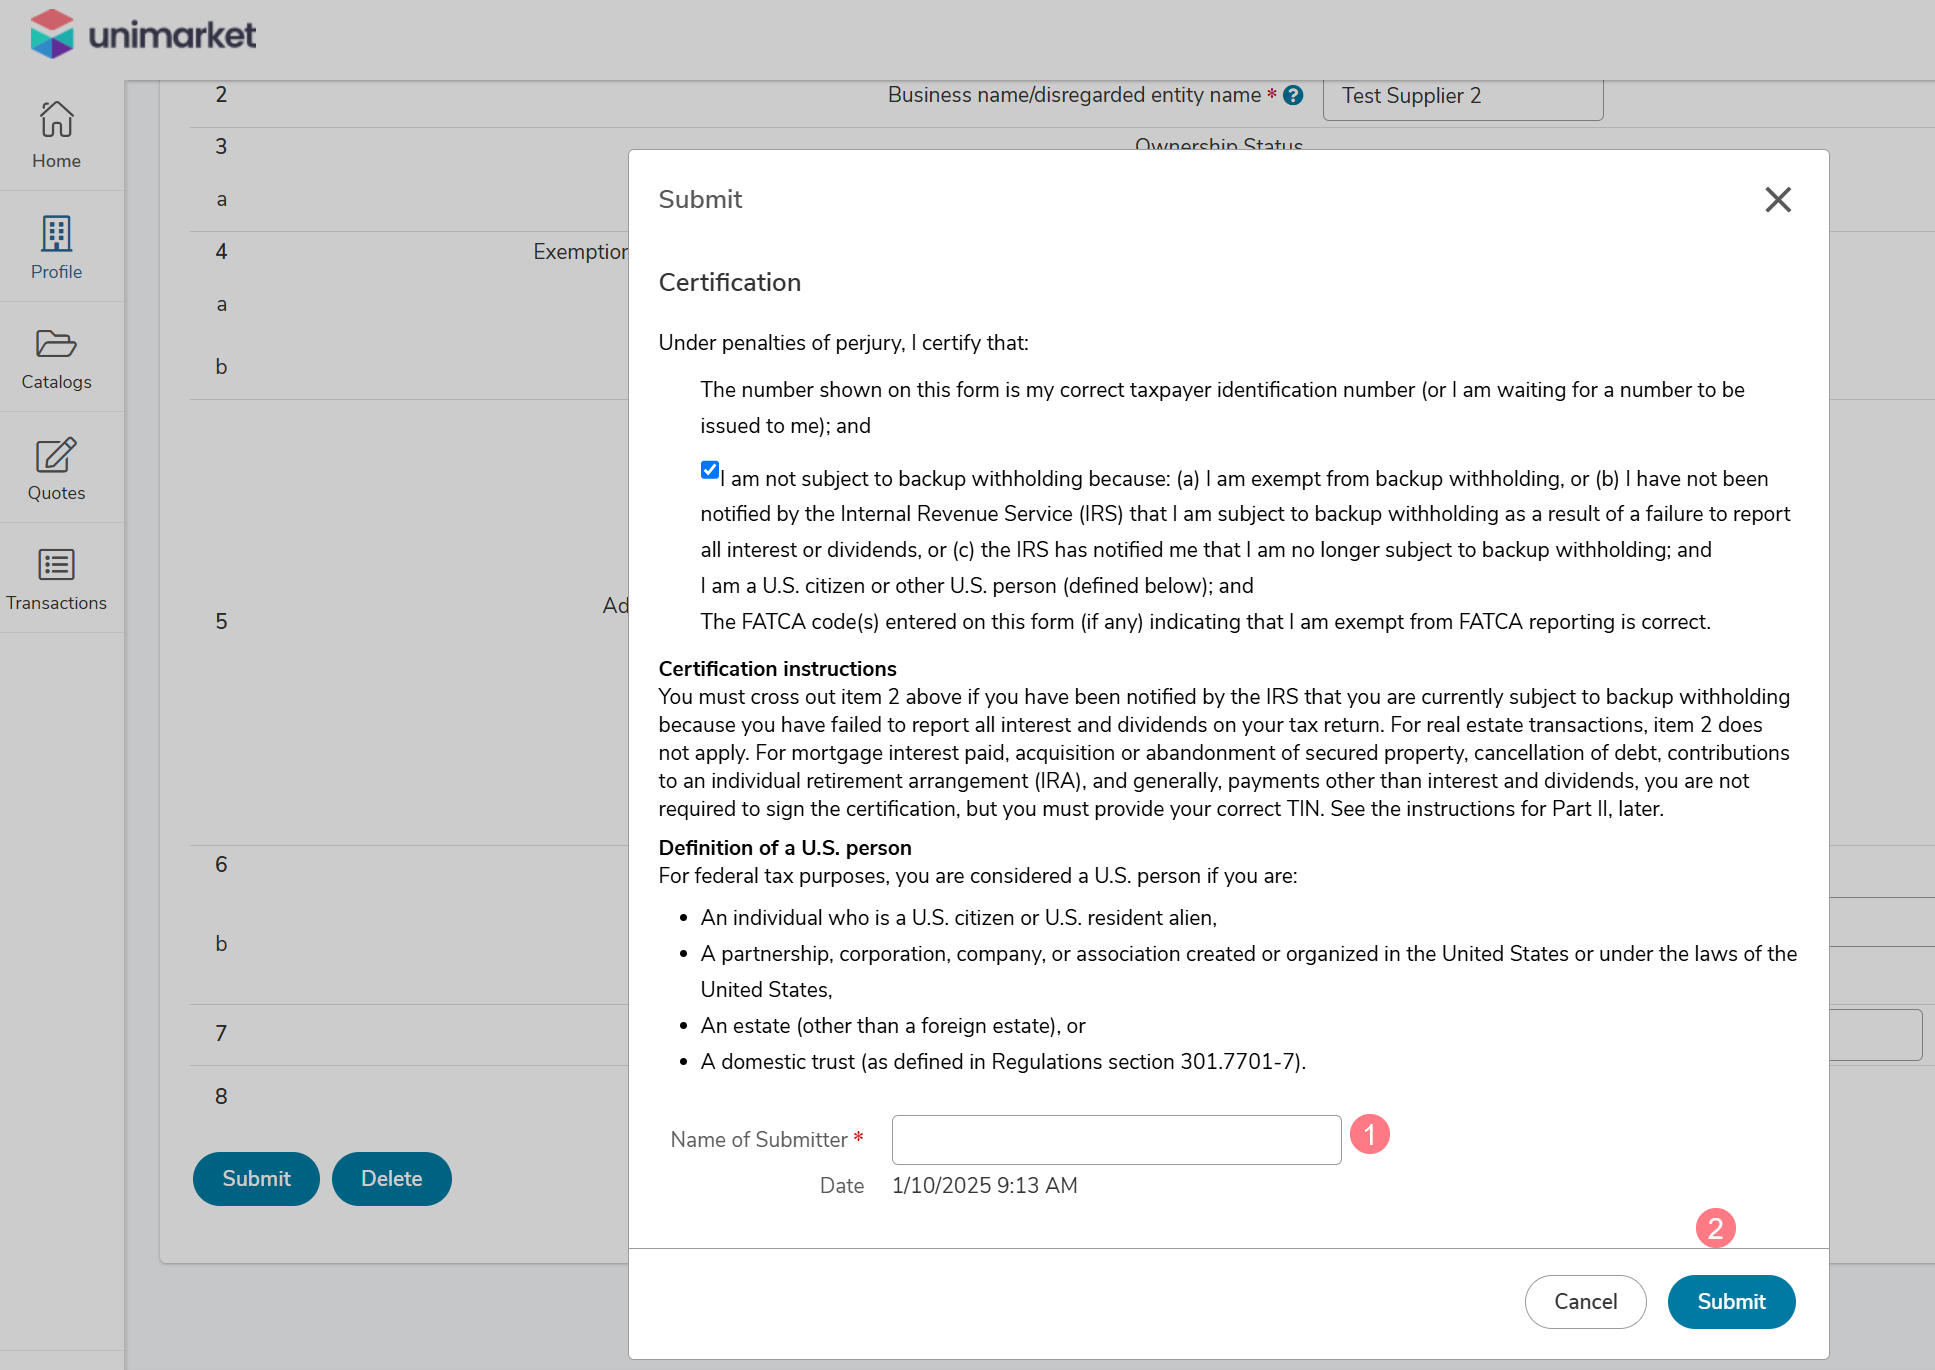Open the Catalogs folder icon

[56, 344]
